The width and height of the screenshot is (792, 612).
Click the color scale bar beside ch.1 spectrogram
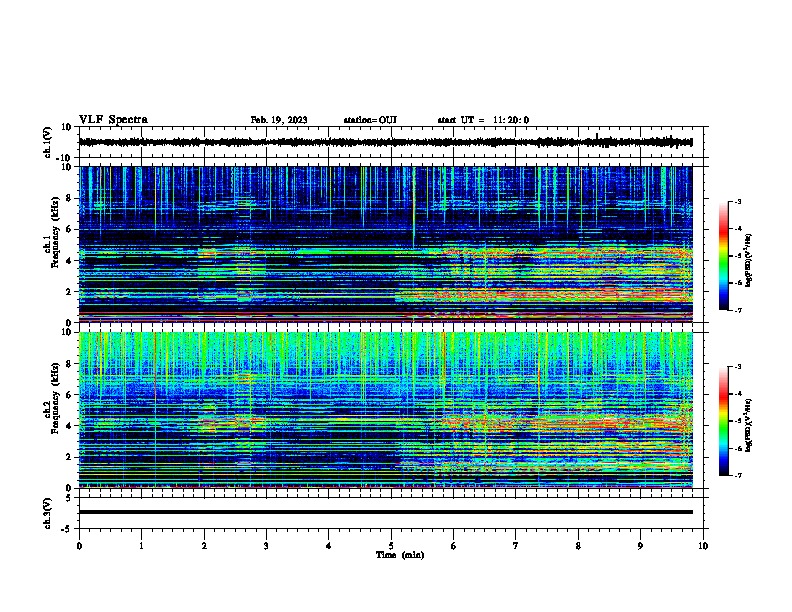724,256
